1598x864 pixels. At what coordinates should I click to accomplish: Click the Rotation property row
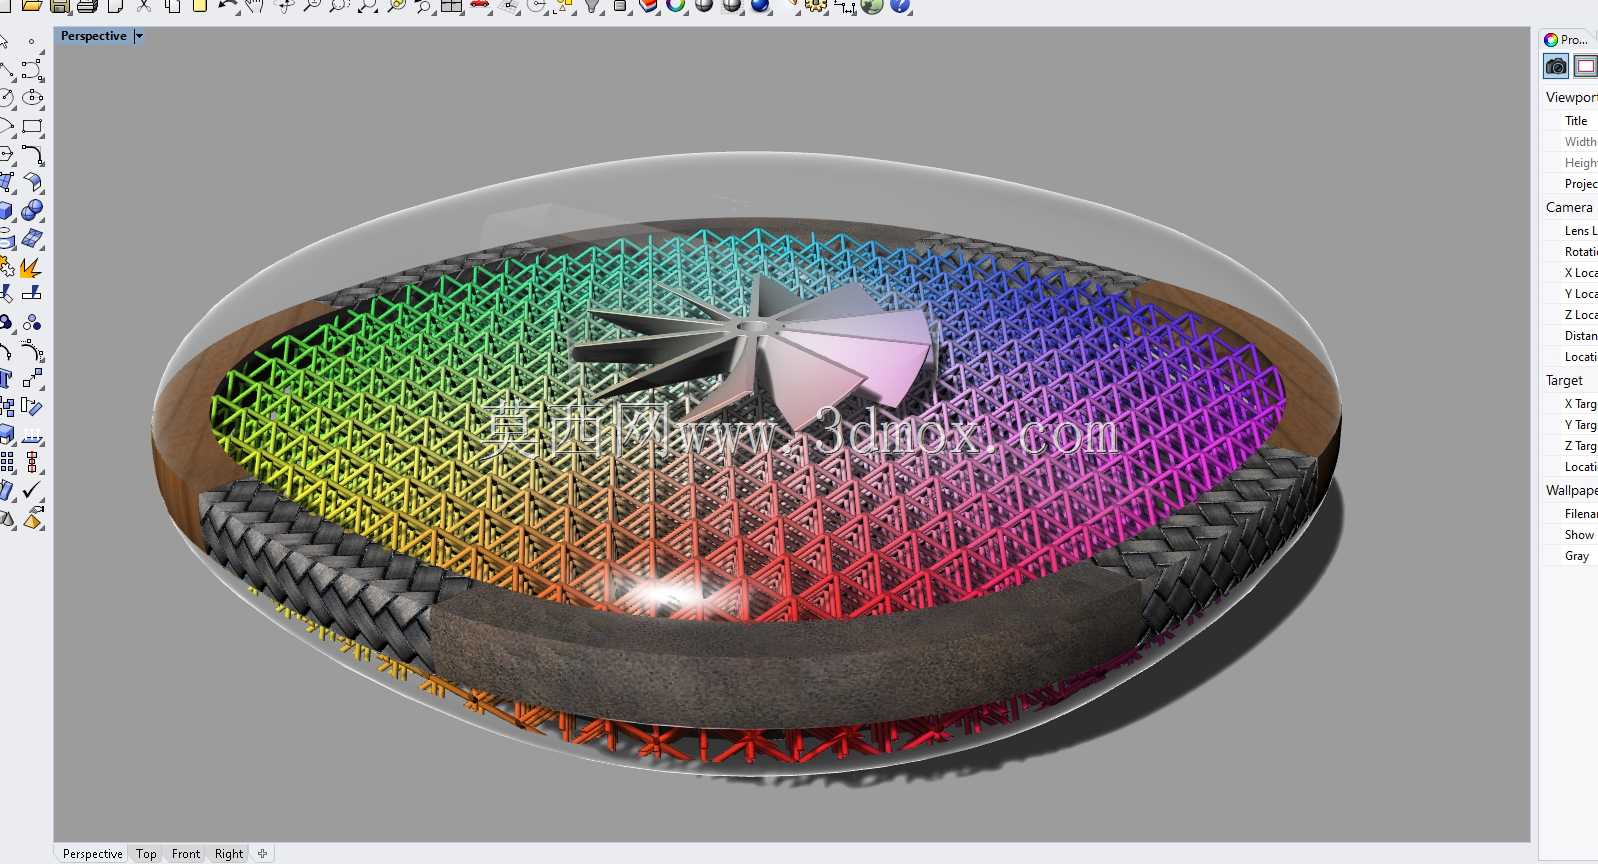pyautogui.click(x=1569, y=251)
